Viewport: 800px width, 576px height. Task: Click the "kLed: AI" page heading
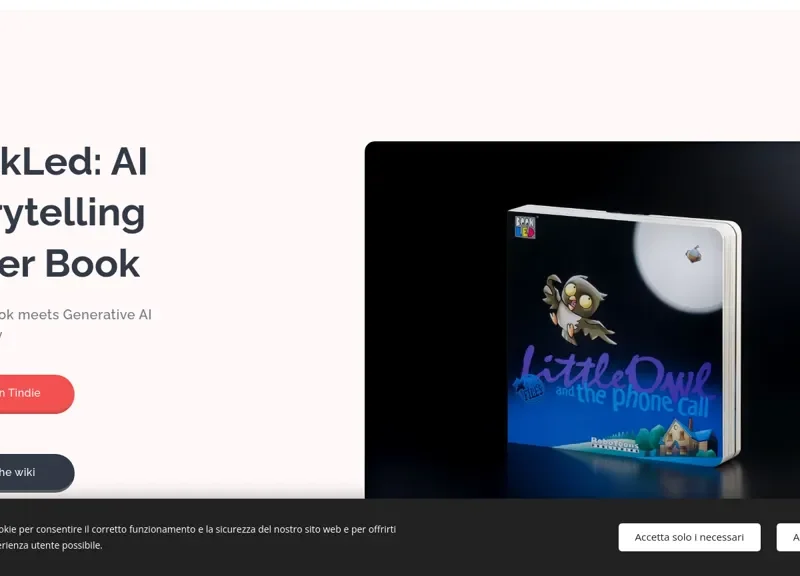(73, 161)
